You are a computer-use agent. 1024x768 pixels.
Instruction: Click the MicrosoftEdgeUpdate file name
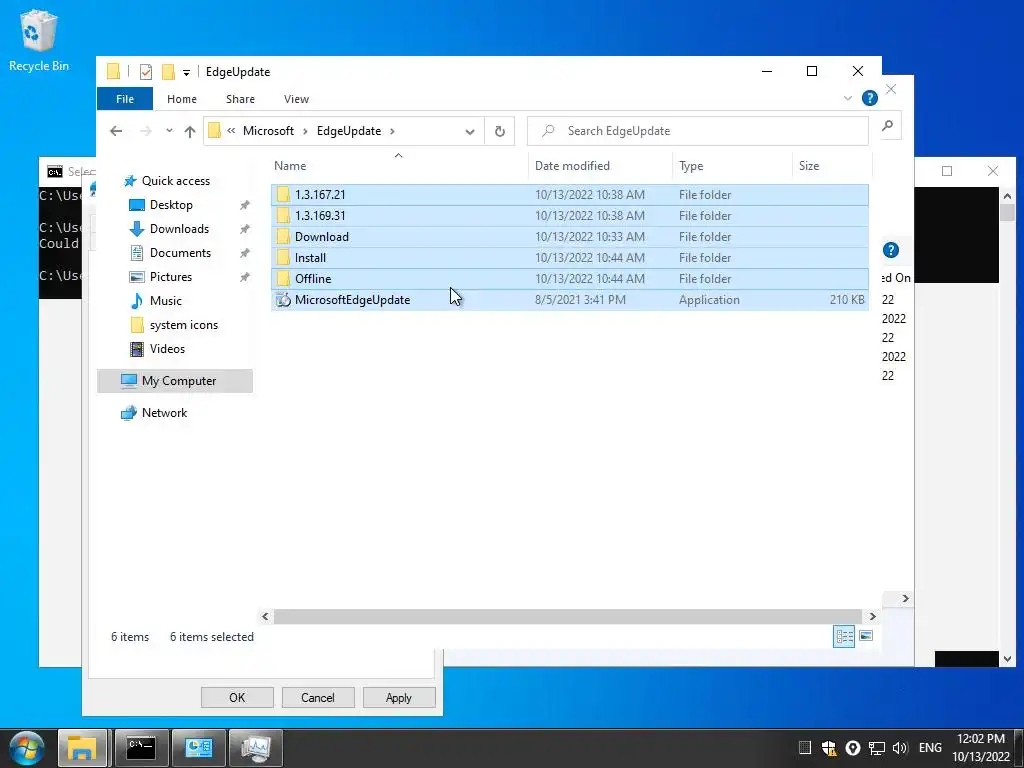pos(353,300)
